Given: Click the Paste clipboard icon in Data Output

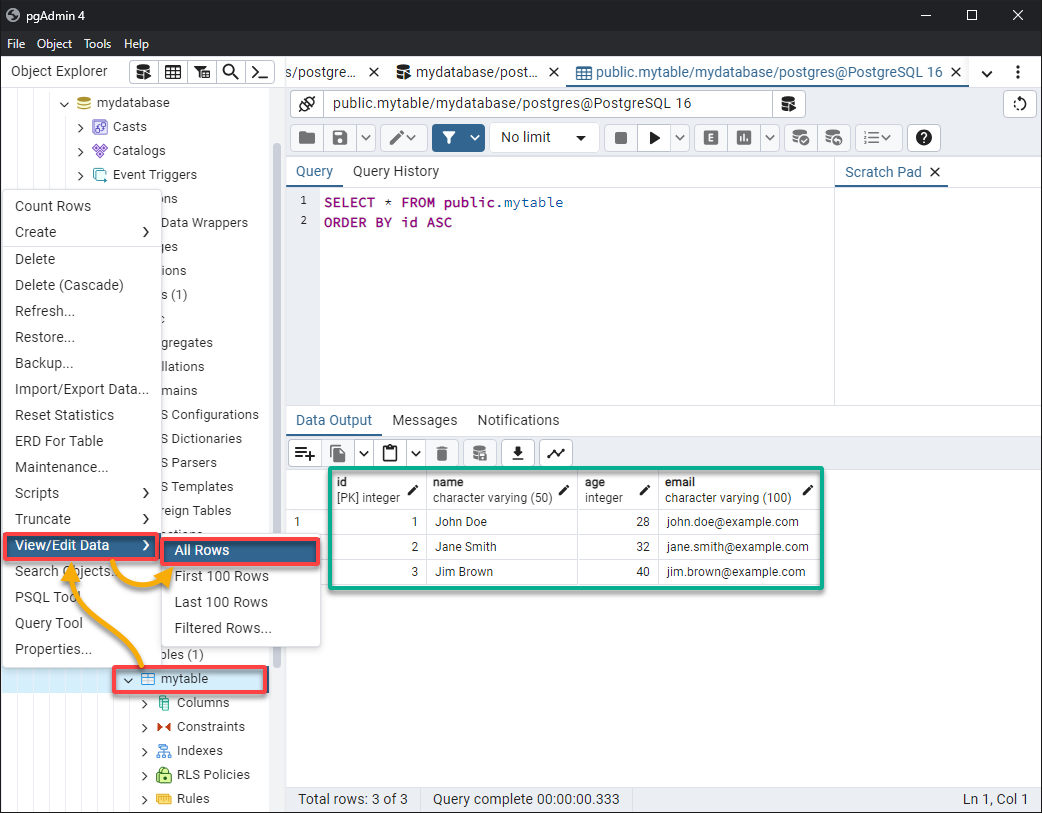Looking at the screenshot, I should click(x=390, y=453).
